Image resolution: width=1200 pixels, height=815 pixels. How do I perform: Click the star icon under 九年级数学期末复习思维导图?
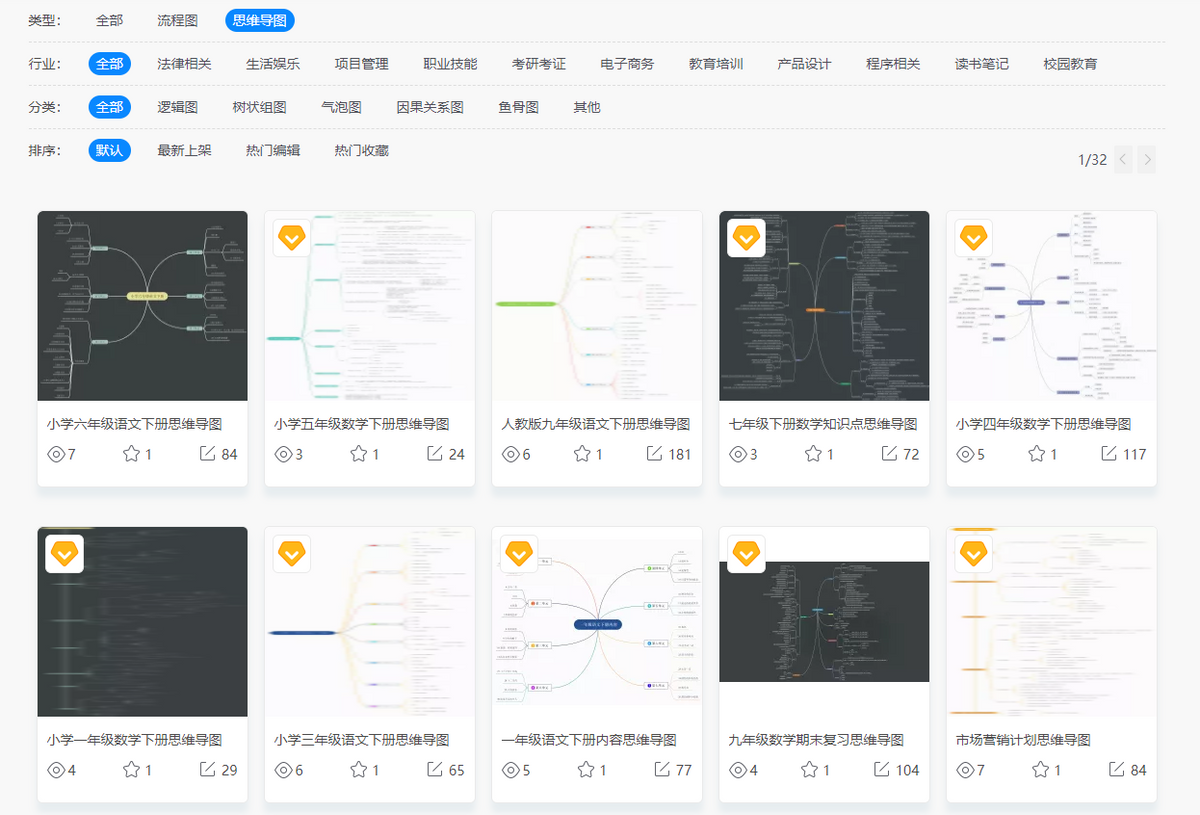tap(811, 770)
